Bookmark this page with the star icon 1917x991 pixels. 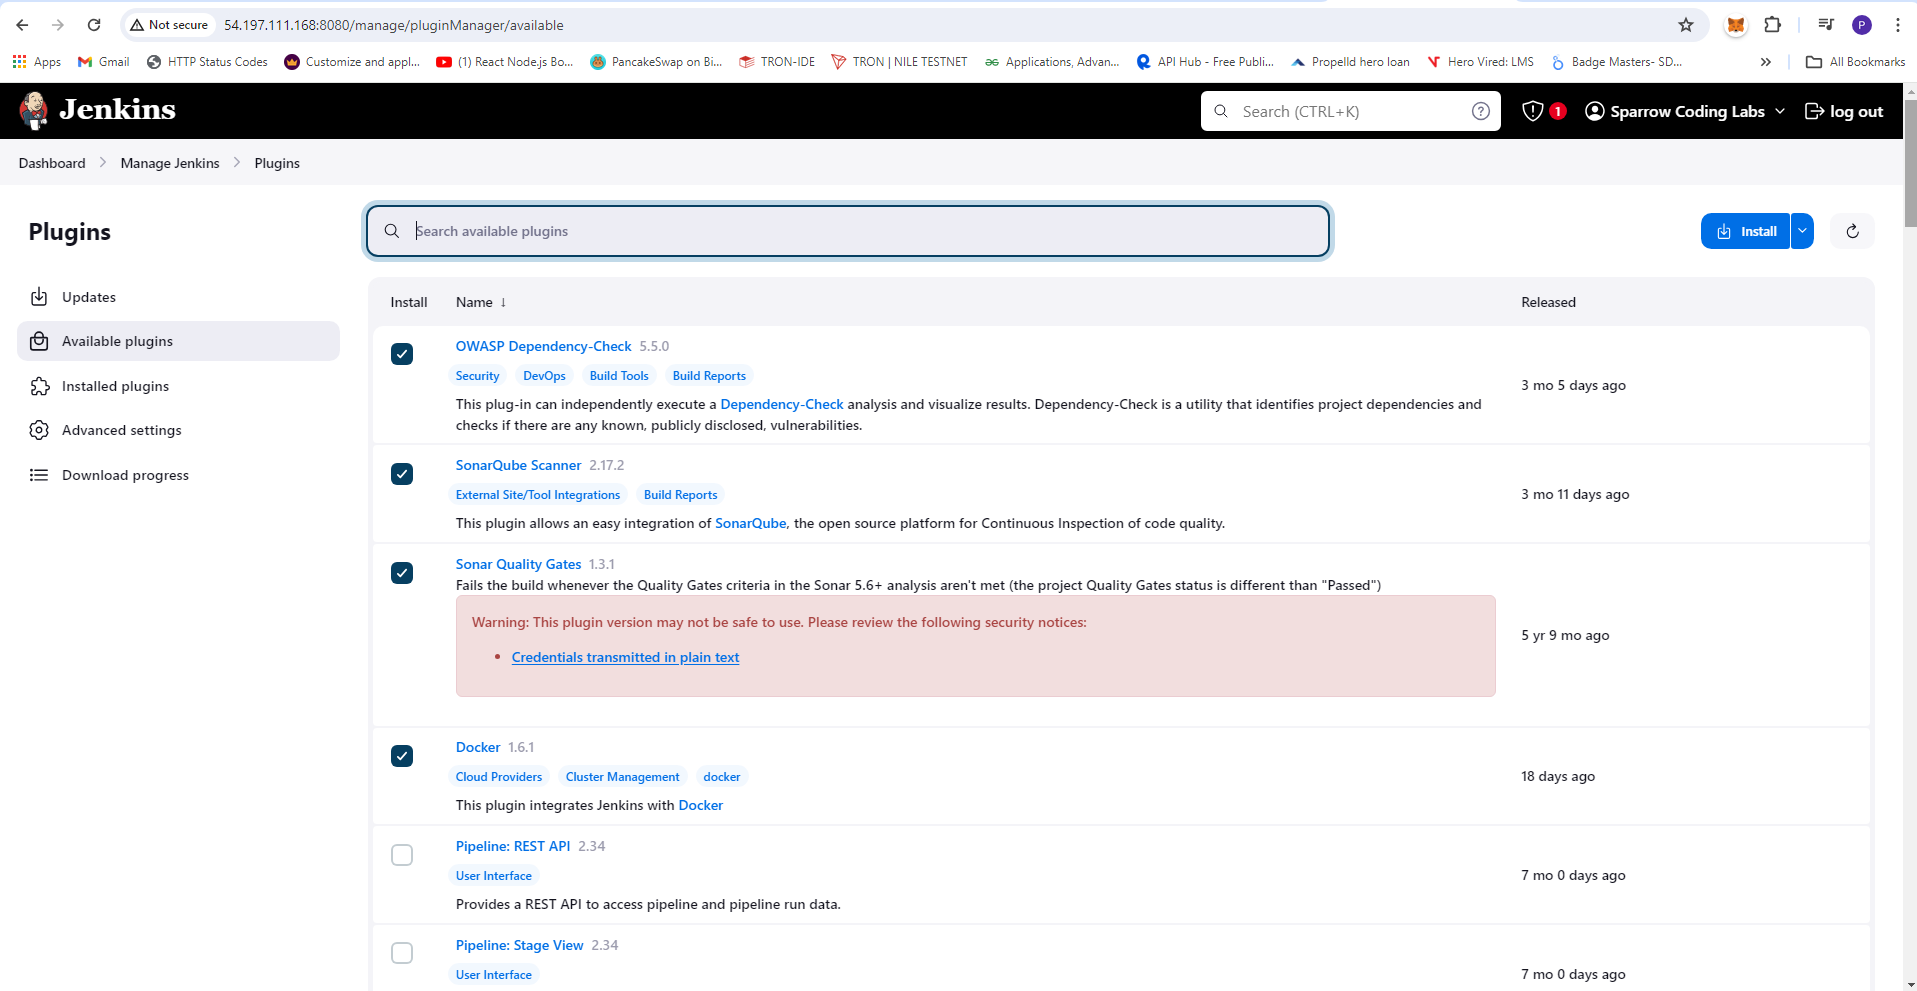pos(1686,25)
